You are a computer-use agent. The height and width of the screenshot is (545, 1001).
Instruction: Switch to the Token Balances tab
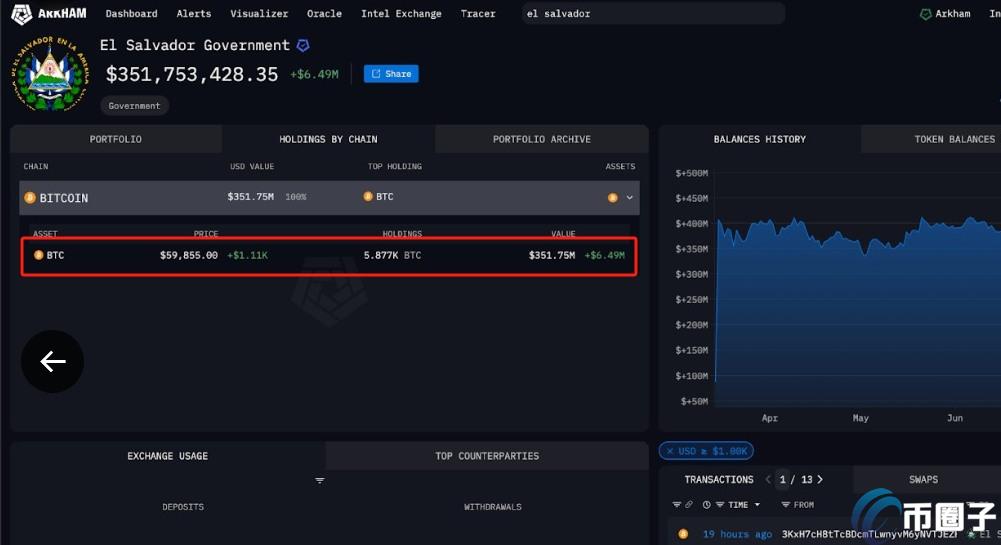click(x=954, y=139)
